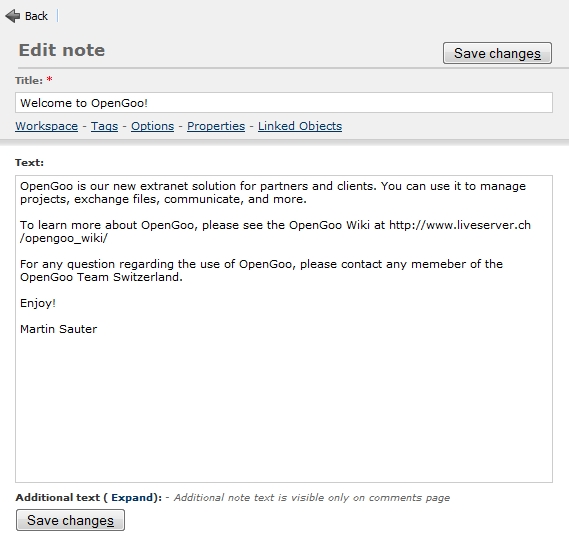The height and width of the screenshot is (542, 569).
Task: Focus the Title input field
Action: pos(284,103)
